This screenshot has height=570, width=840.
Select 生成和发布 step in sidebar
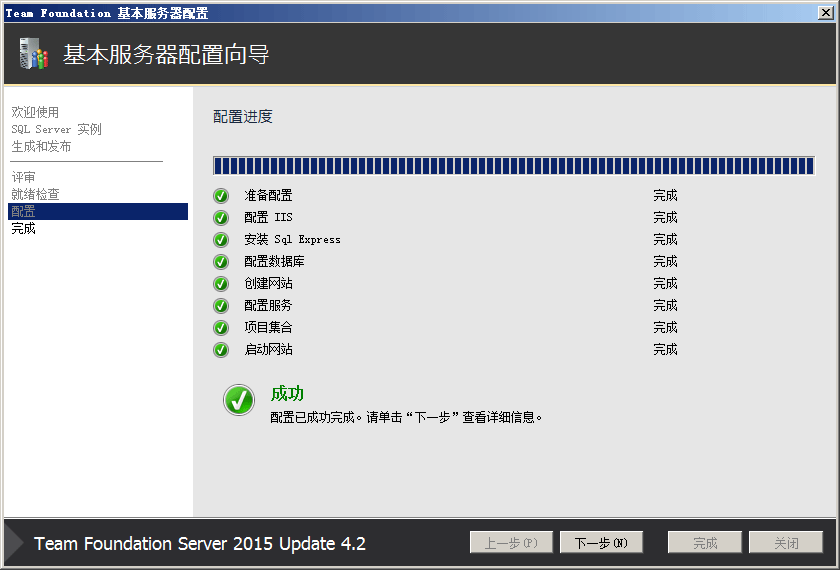(41, 146)
